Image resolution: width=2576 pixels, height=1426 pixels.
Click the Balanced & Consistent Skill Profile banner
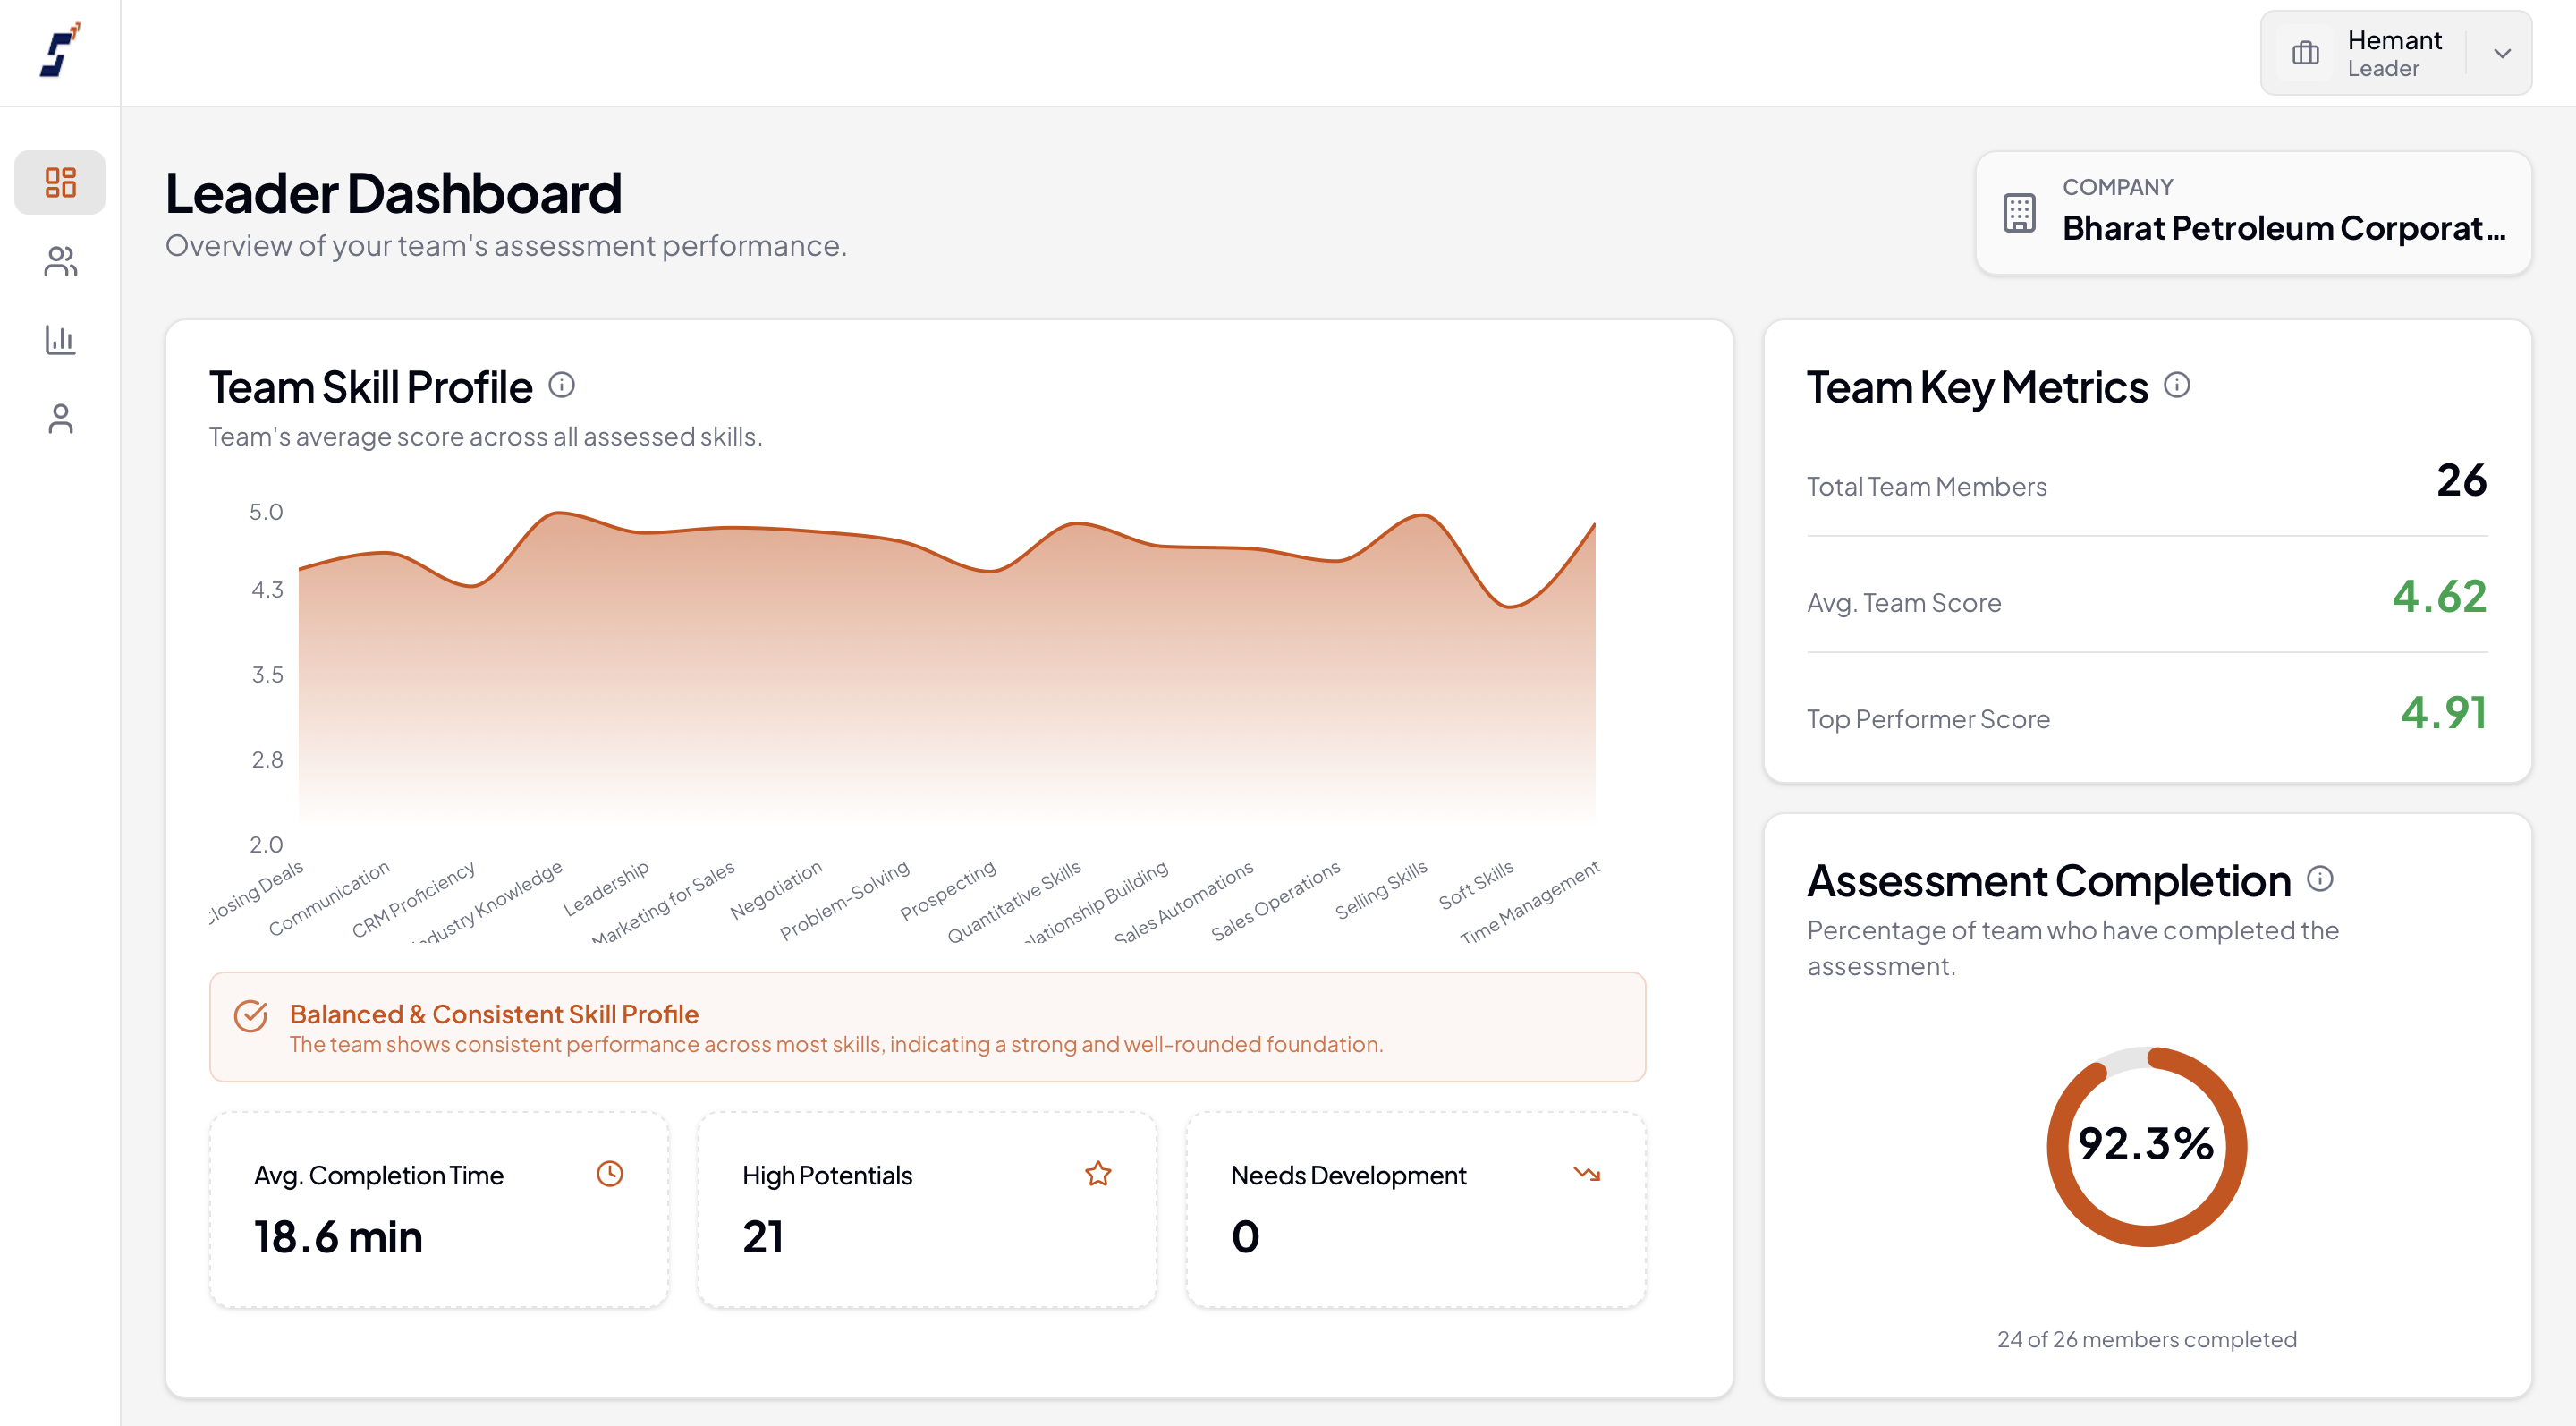927,1027
